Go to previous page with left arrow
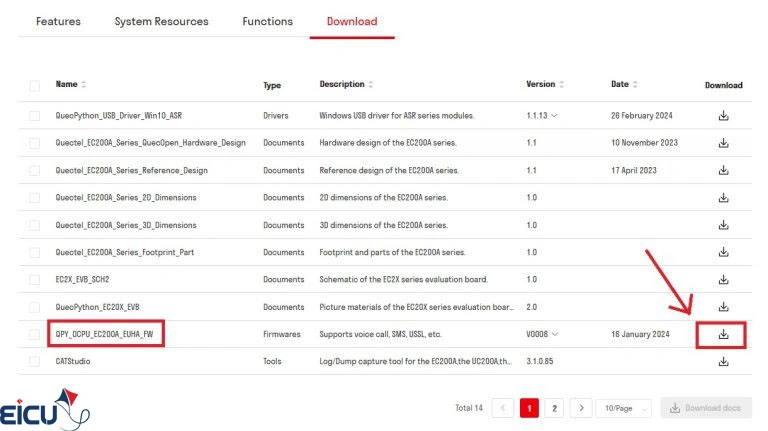This screenshot has height=431, width=768. [x=503, y=408]
